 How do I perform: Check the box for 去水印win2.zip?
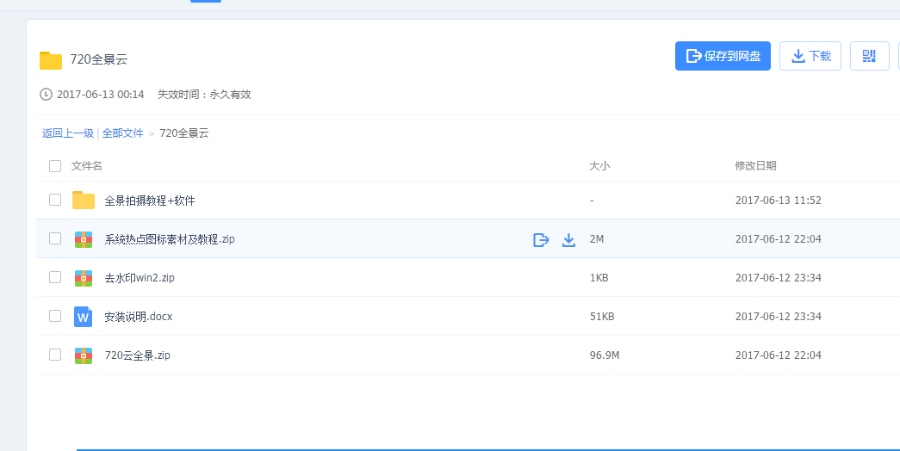point(55,277)
